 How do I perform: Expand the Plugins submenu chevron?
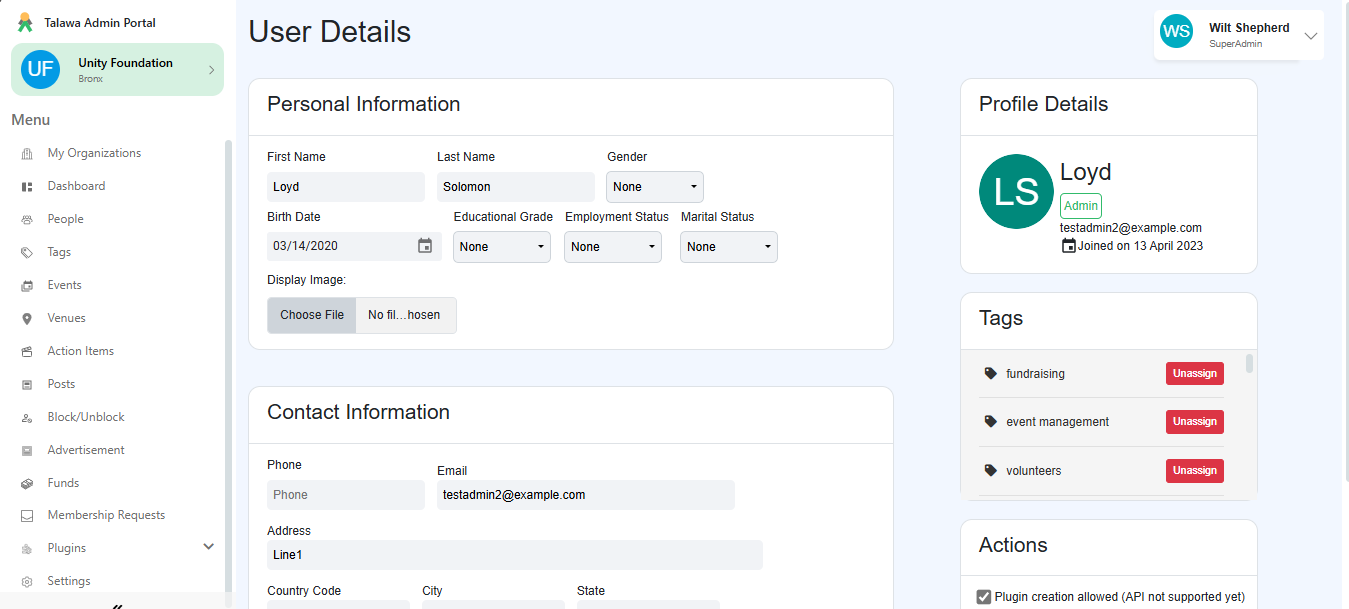pos(209,547)
